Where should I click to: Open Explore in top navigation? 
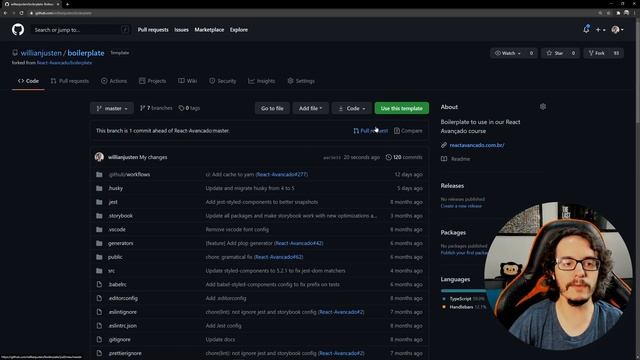239,30
